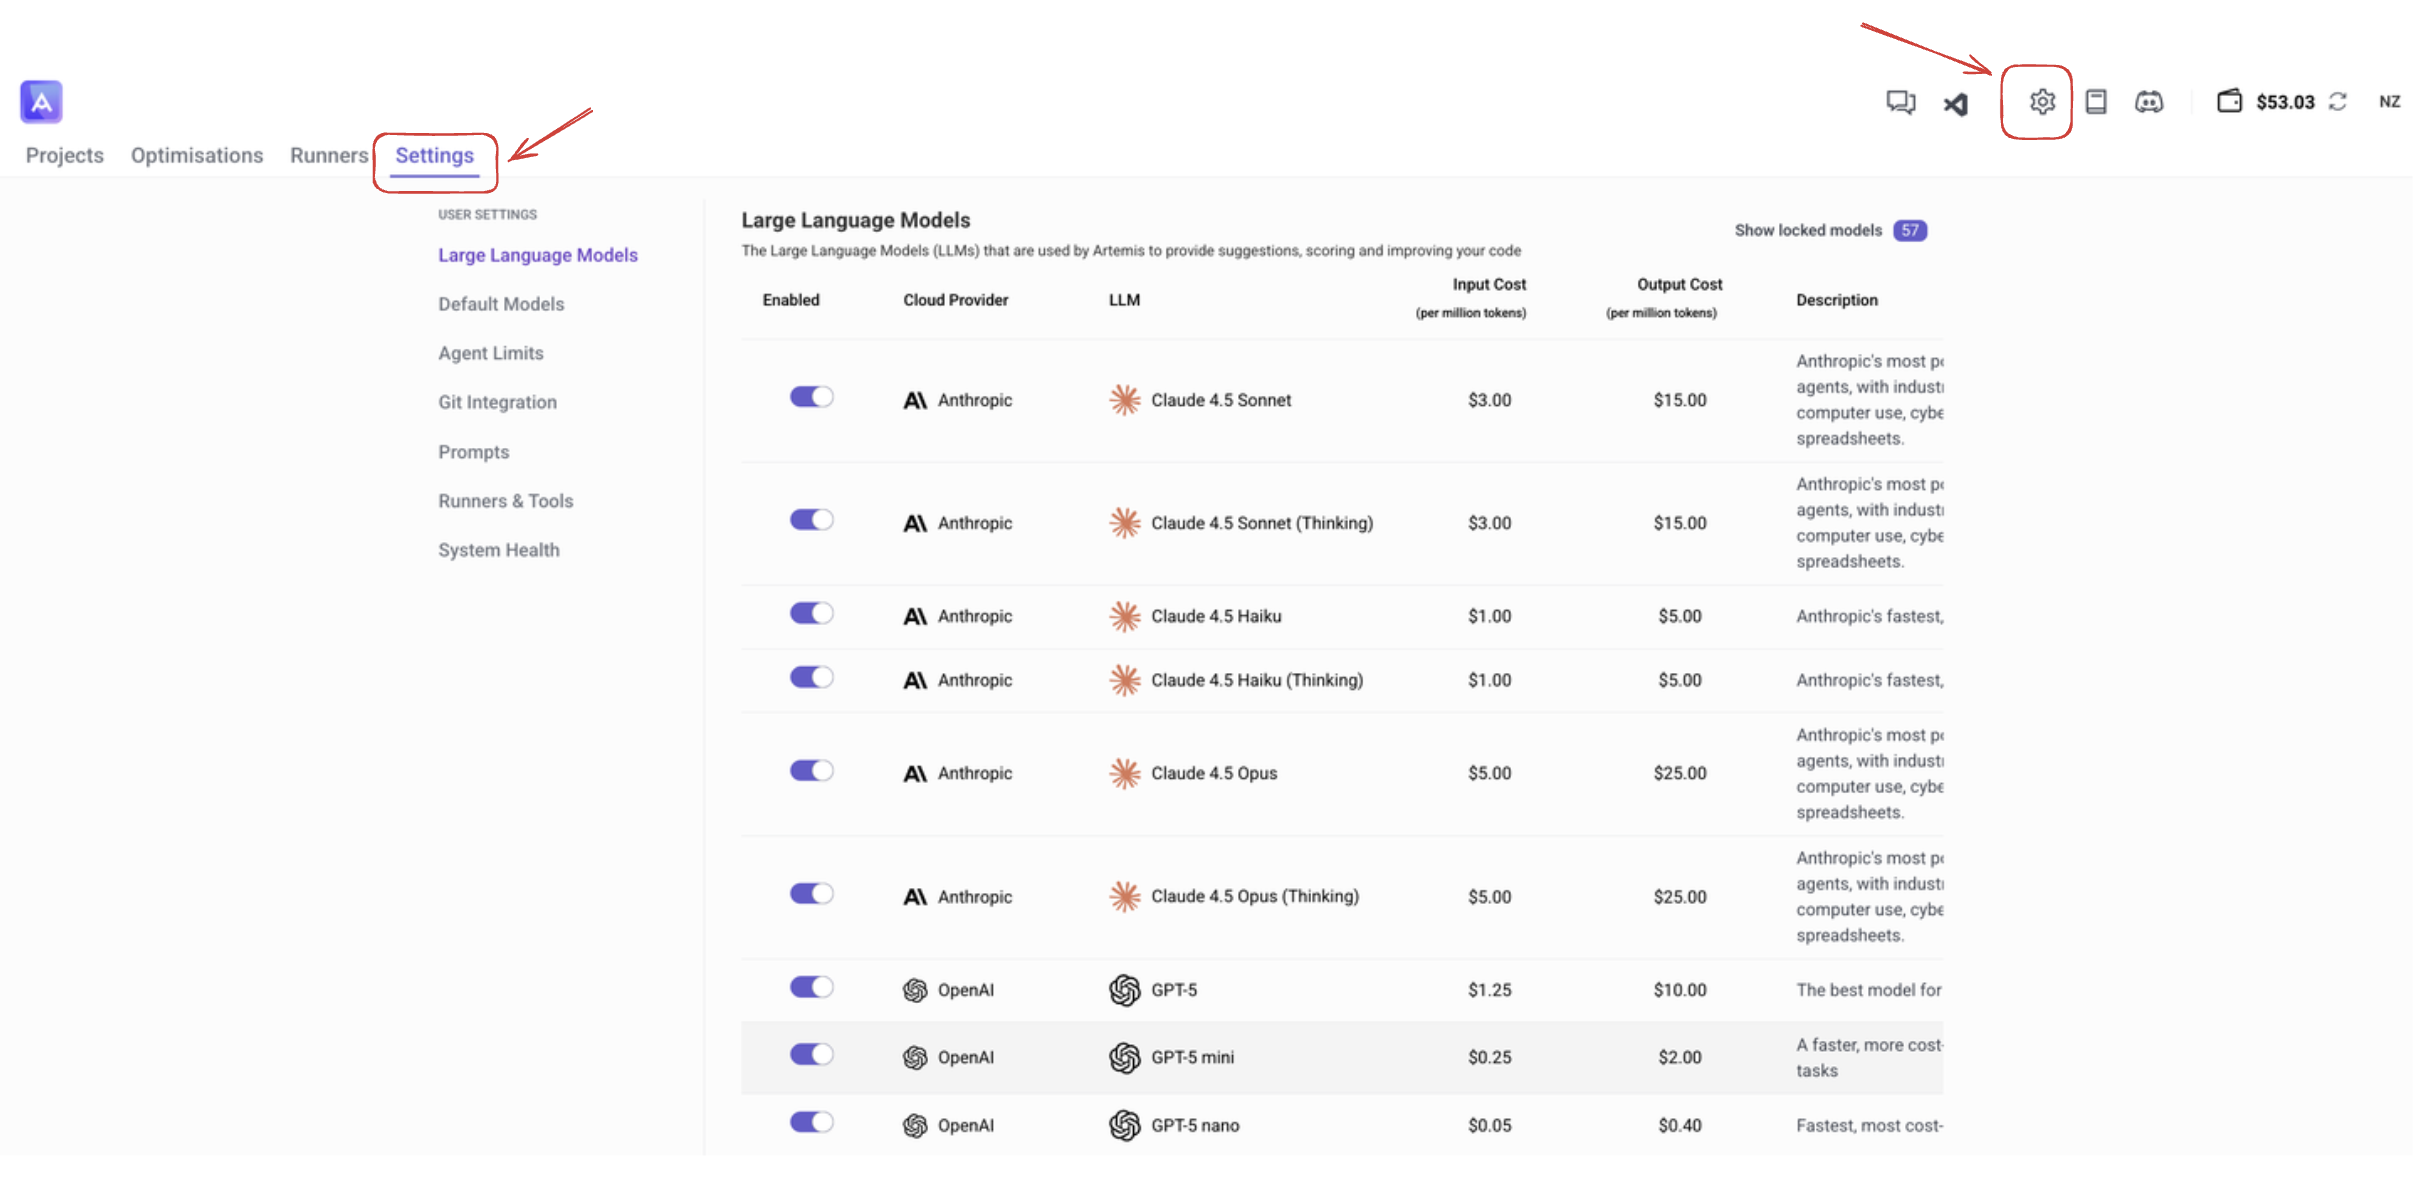Click the Anthropic logo next to Claude 4.5 Haiku

915,616
